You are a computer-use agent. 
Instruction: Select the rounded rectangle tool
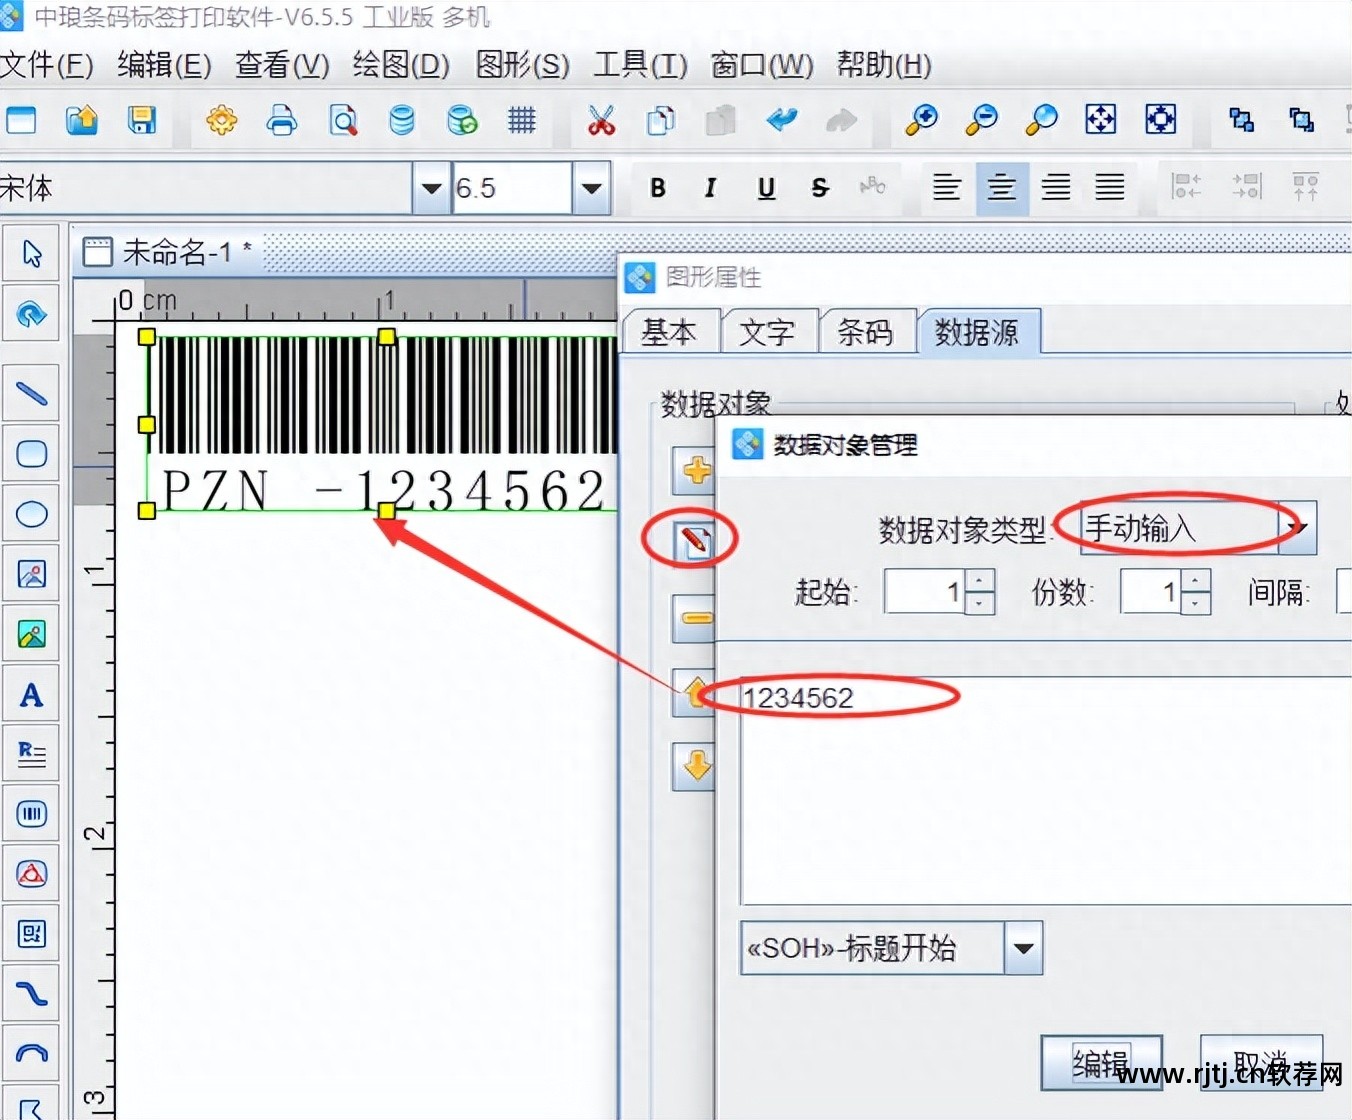coord(31,454)
